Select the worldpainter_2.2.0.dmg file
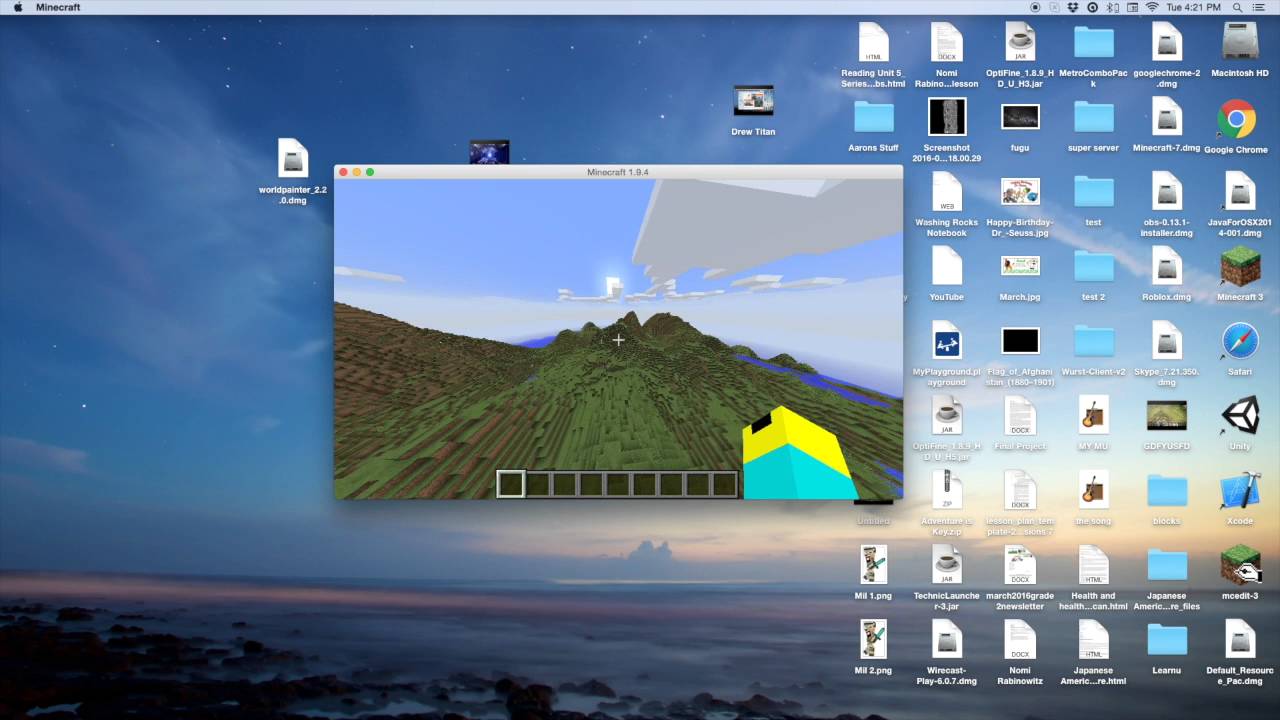The image size is (1280, 720). [x=293, y=159]
